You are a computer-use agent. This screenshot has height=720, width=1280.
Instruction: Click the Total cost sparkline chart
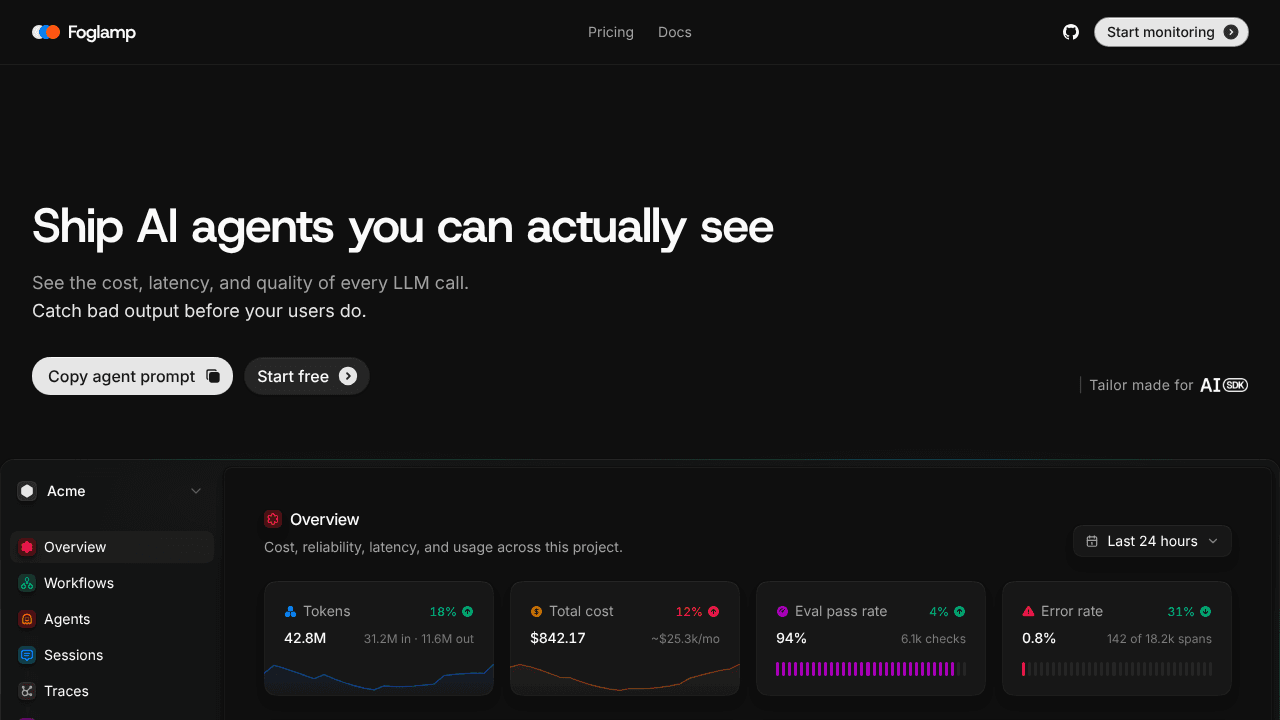click(625, 677)
